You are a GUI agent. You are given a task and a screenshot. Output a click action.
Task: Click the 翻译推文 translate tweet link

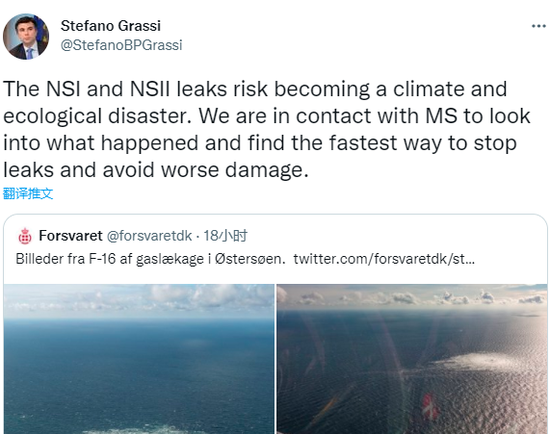(x=28, y=193)
